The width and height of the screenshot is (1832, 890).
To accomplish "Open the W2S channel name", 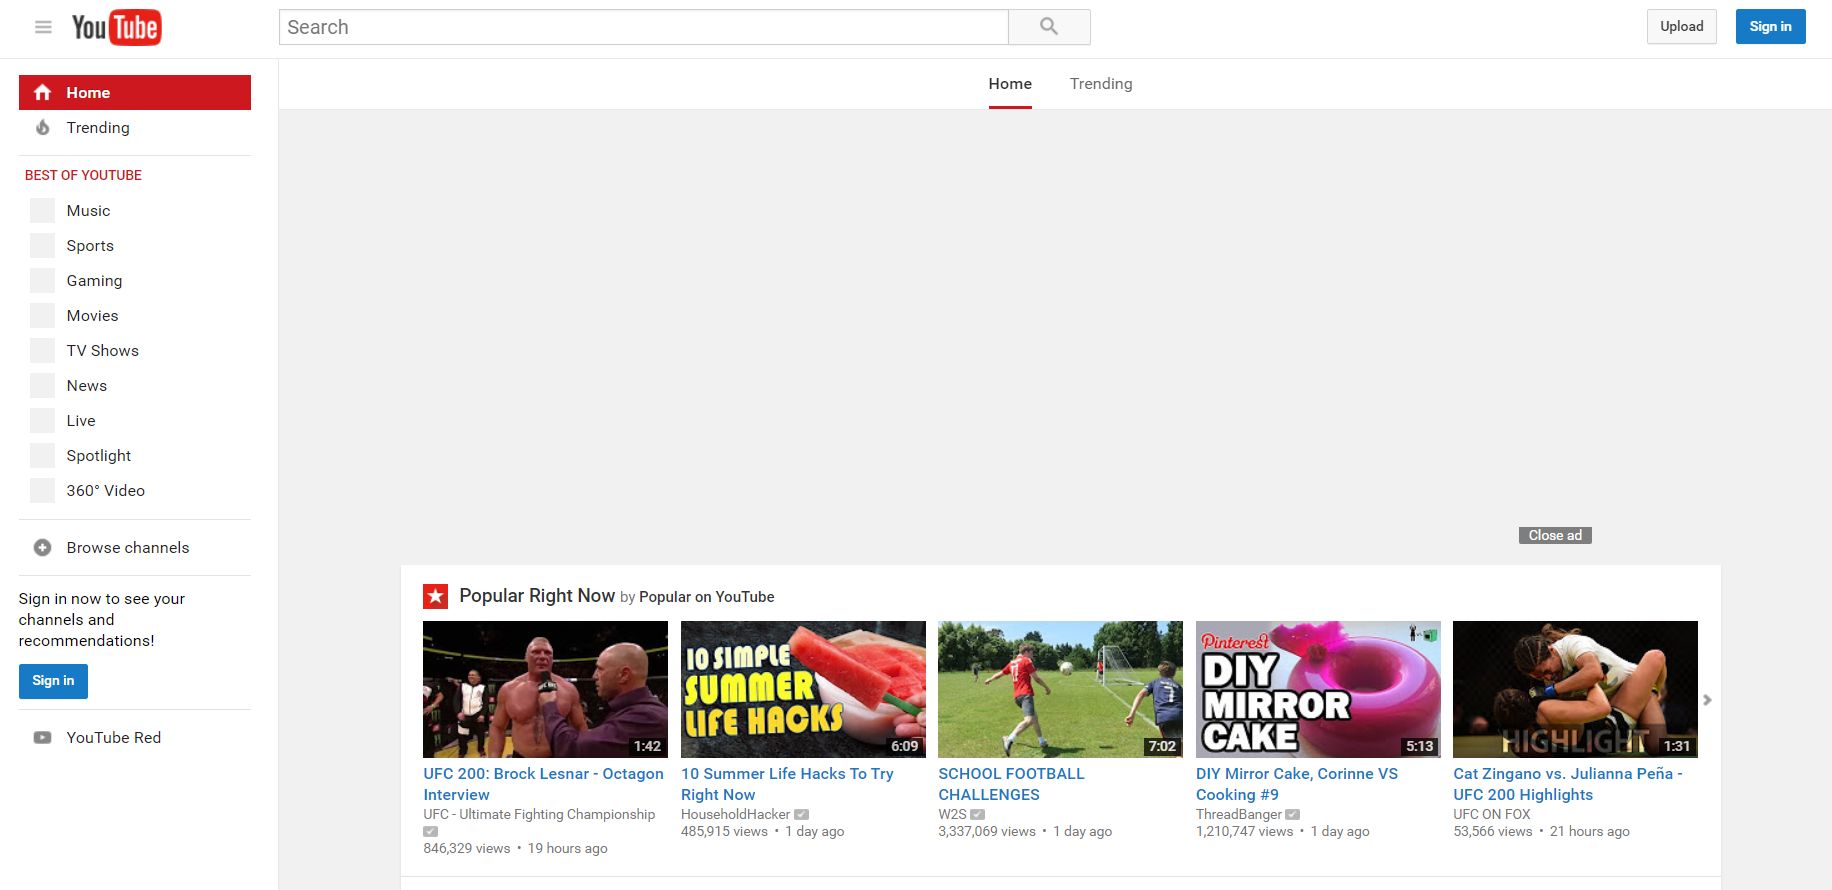I will [952, 815].
